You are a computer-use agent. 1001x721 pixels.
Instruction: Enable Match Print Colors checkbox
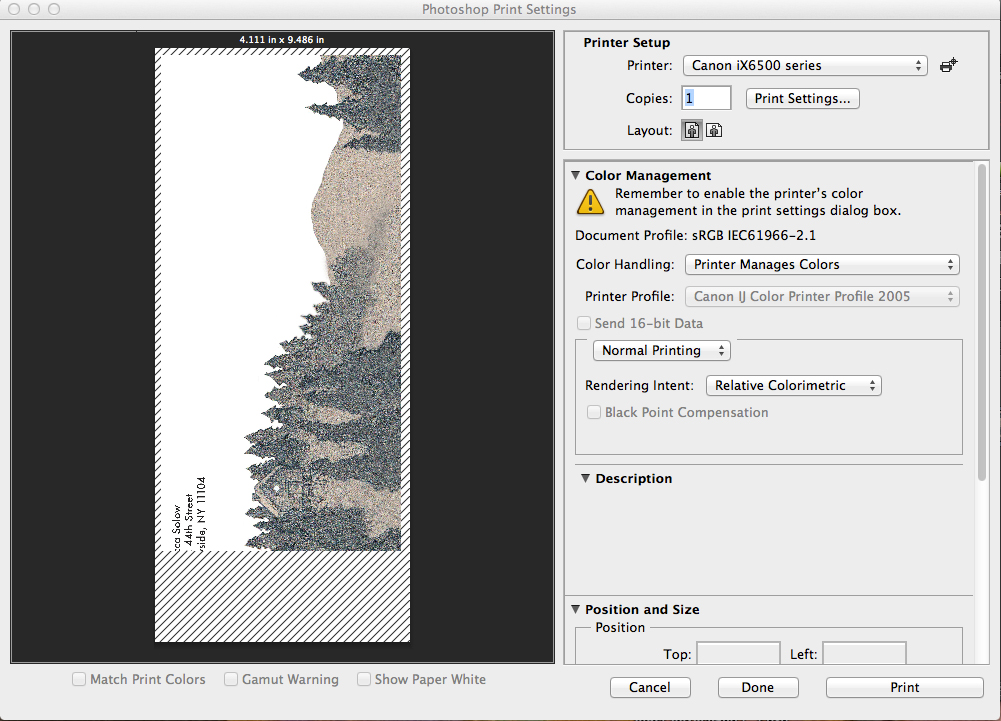79,680
